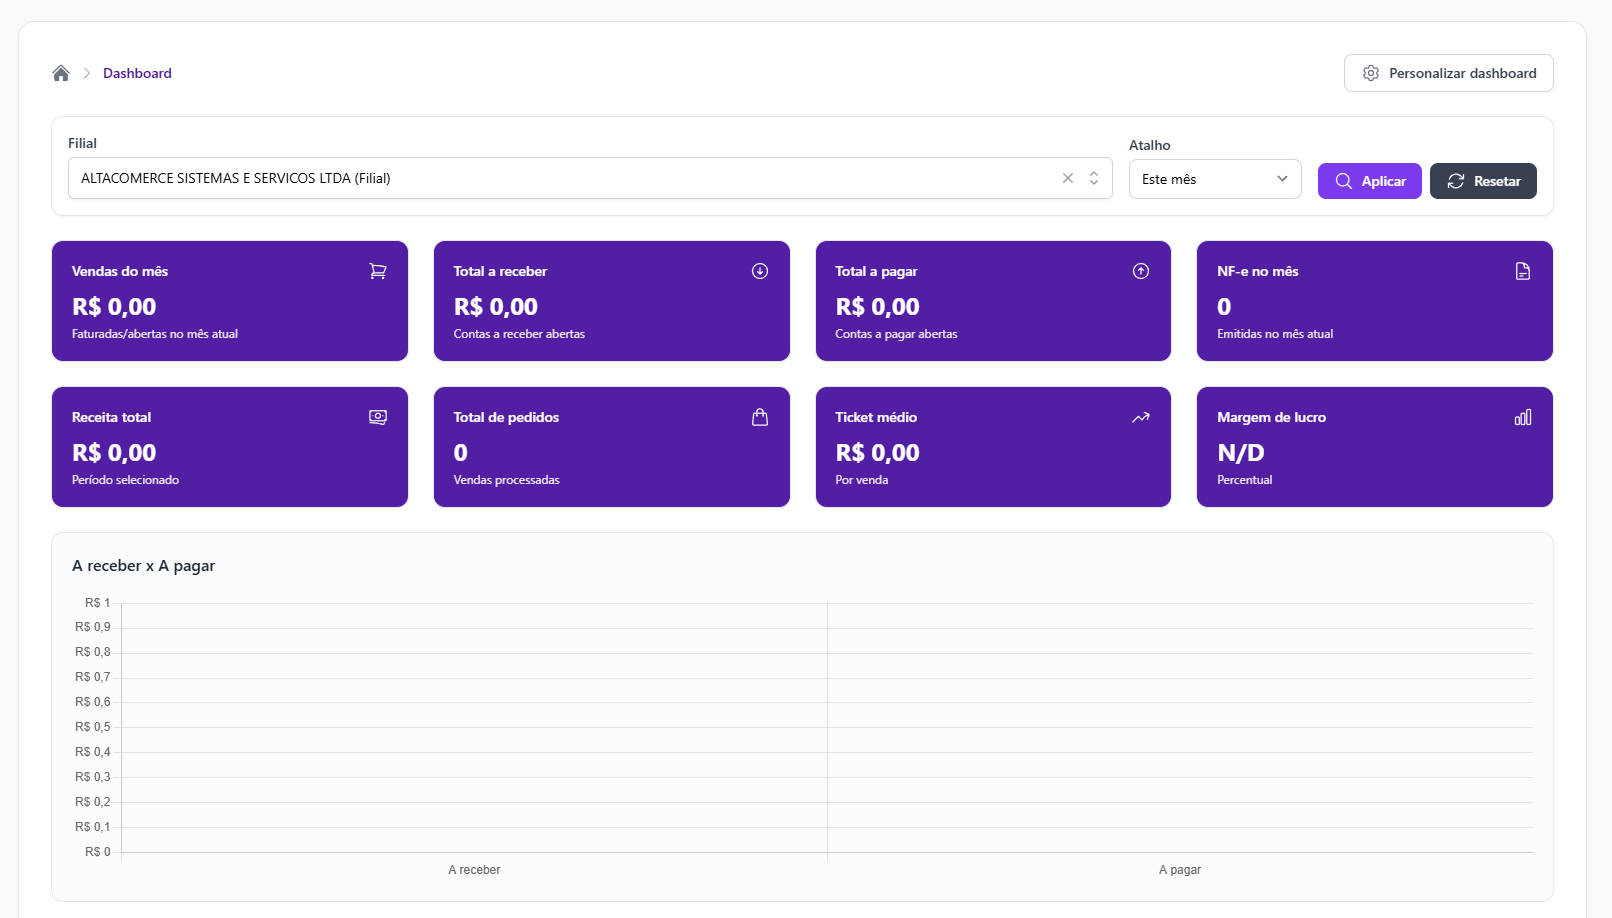Click the cart icon on Vendas do mês

(378, 271)
